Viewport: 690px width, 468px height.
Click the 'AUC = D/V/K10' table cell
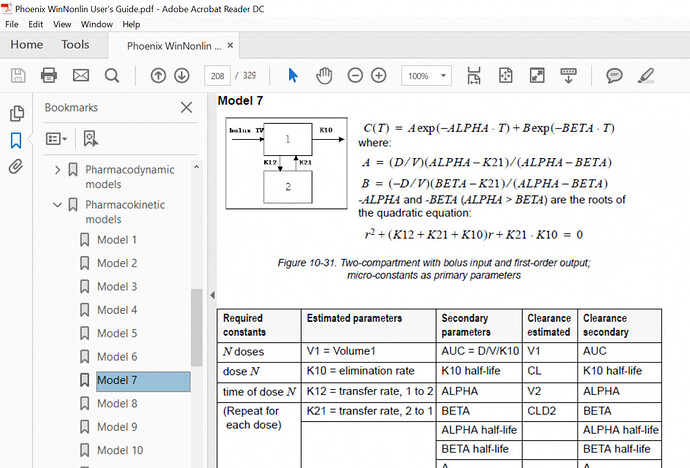(480, 351)
